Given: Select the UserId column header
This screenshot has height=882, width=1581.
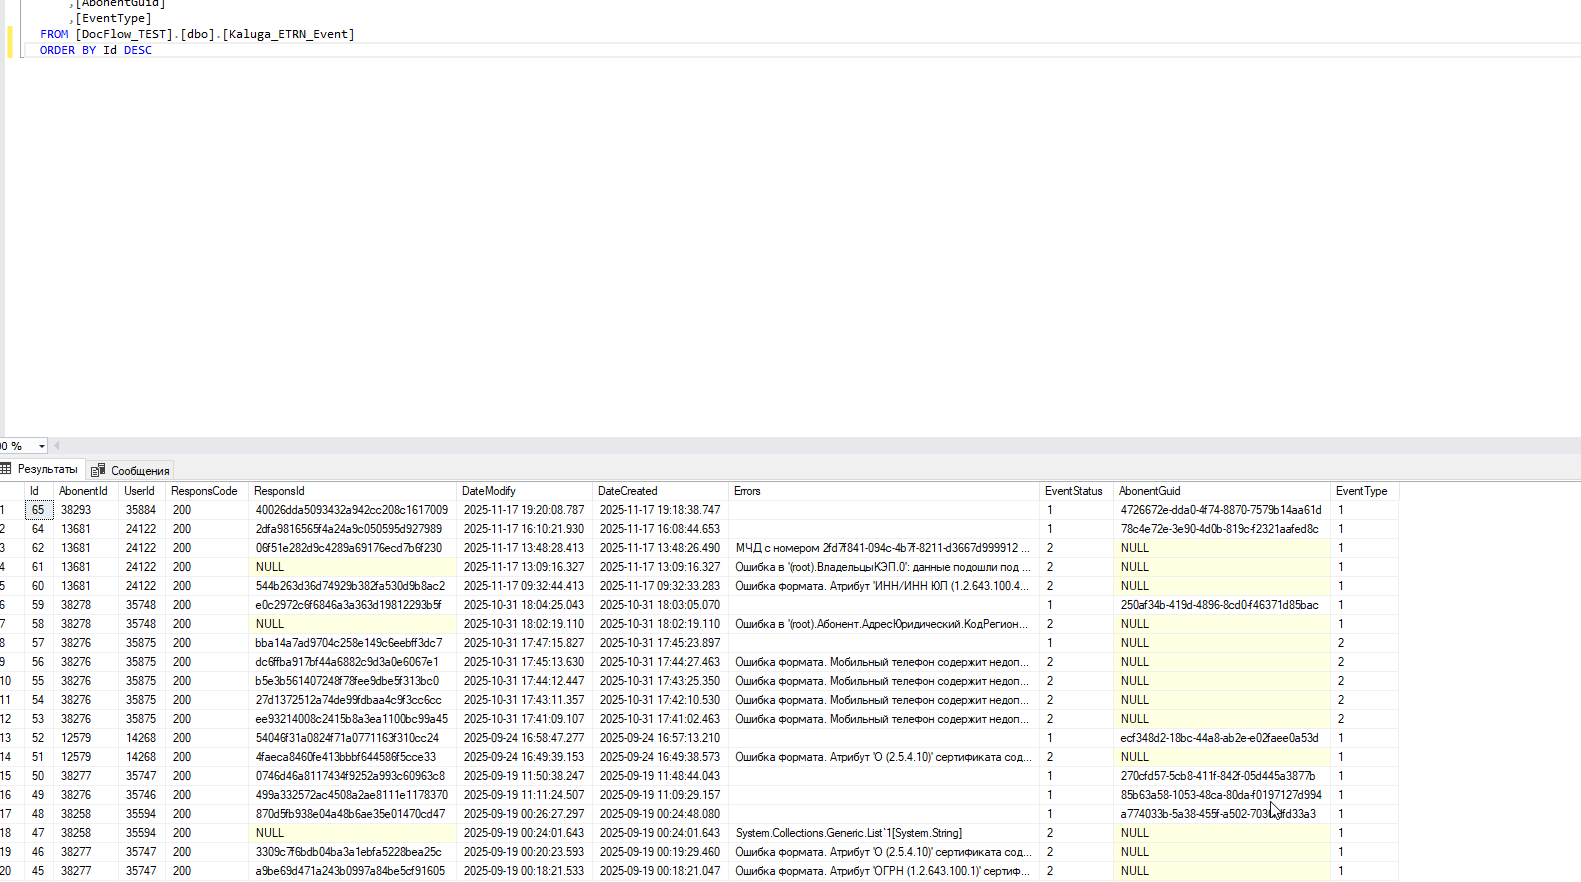Looking at the screenshot, I should (142, 491).
